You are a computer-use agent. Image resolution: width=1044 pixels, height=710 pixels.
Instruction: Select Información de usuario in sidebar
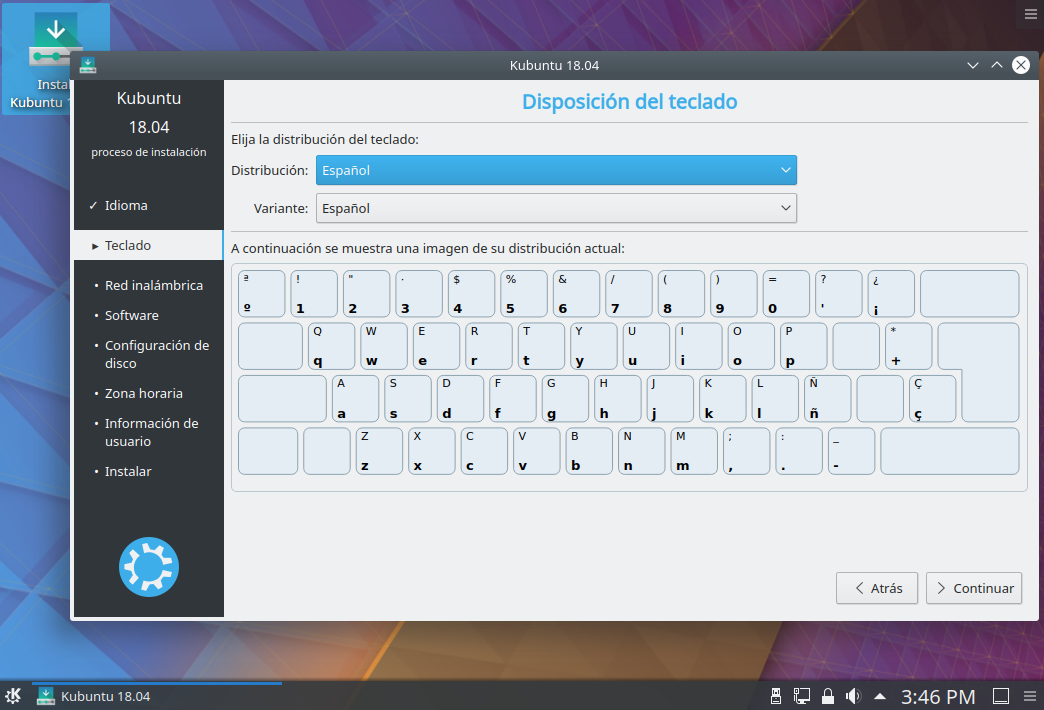point(151,432)
